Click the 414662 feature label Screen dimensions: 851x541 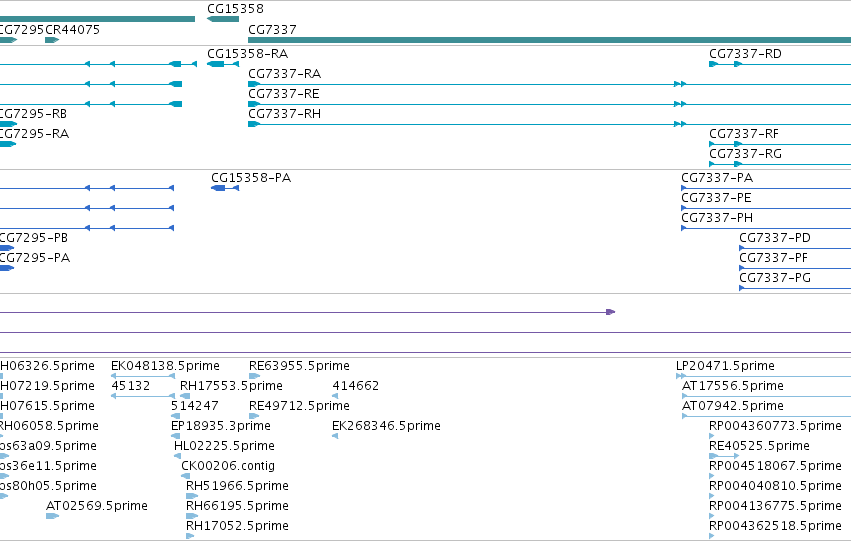tap(355, 386)
